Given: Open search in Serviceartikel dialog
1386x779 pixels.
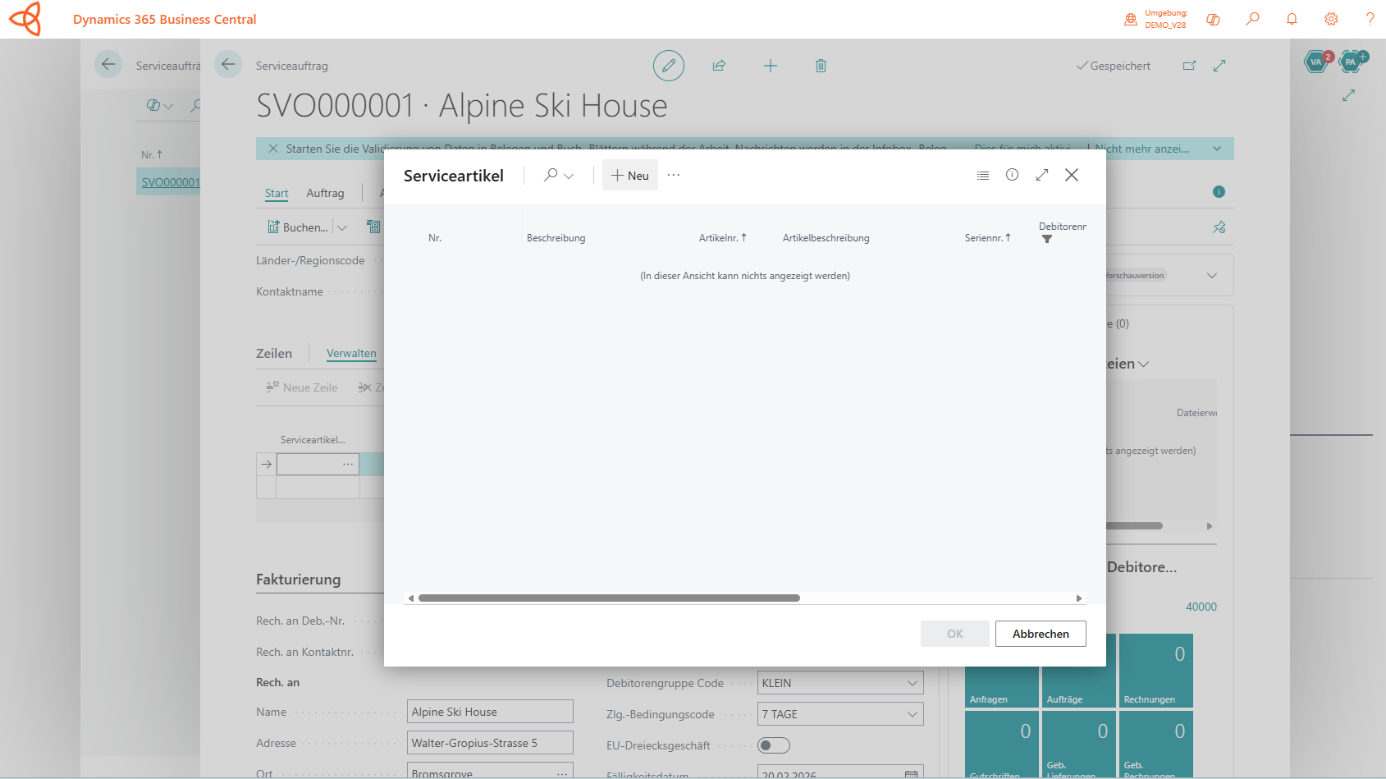Looking at the screenshot, I should (x=558, y=175).
